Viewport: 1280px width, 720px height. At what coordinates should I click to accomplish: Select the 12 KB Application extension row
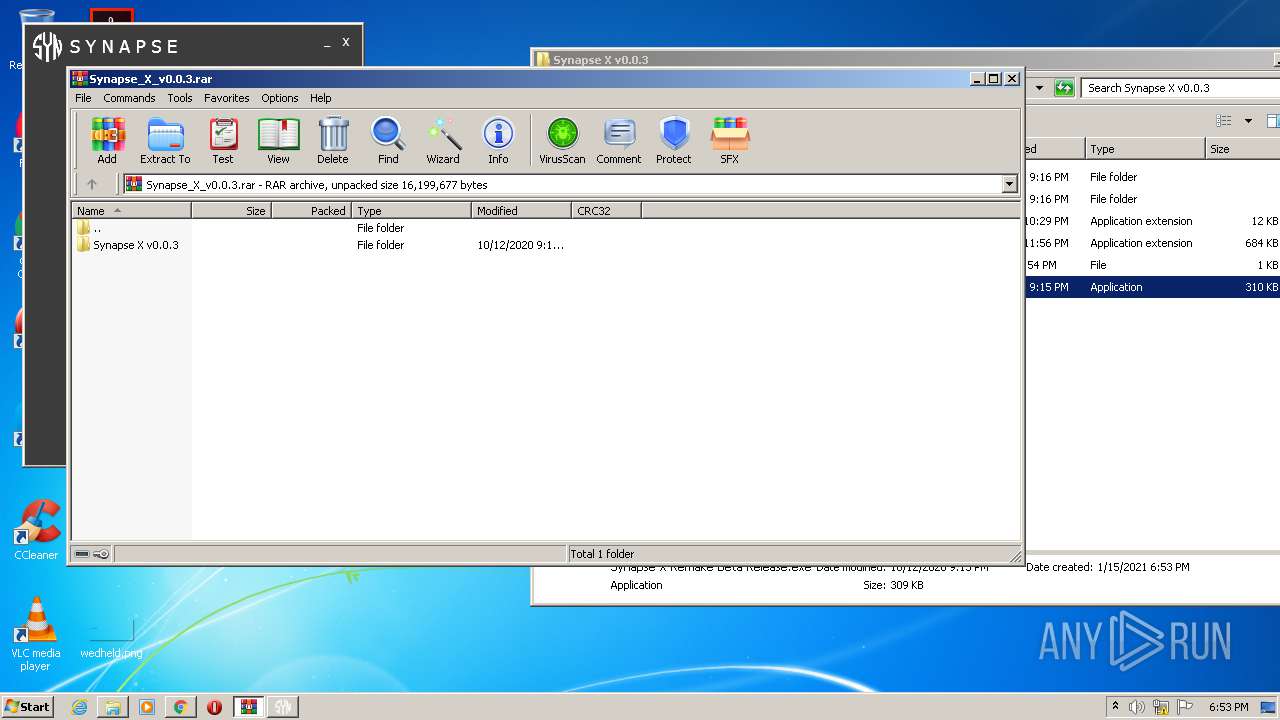1152,221
